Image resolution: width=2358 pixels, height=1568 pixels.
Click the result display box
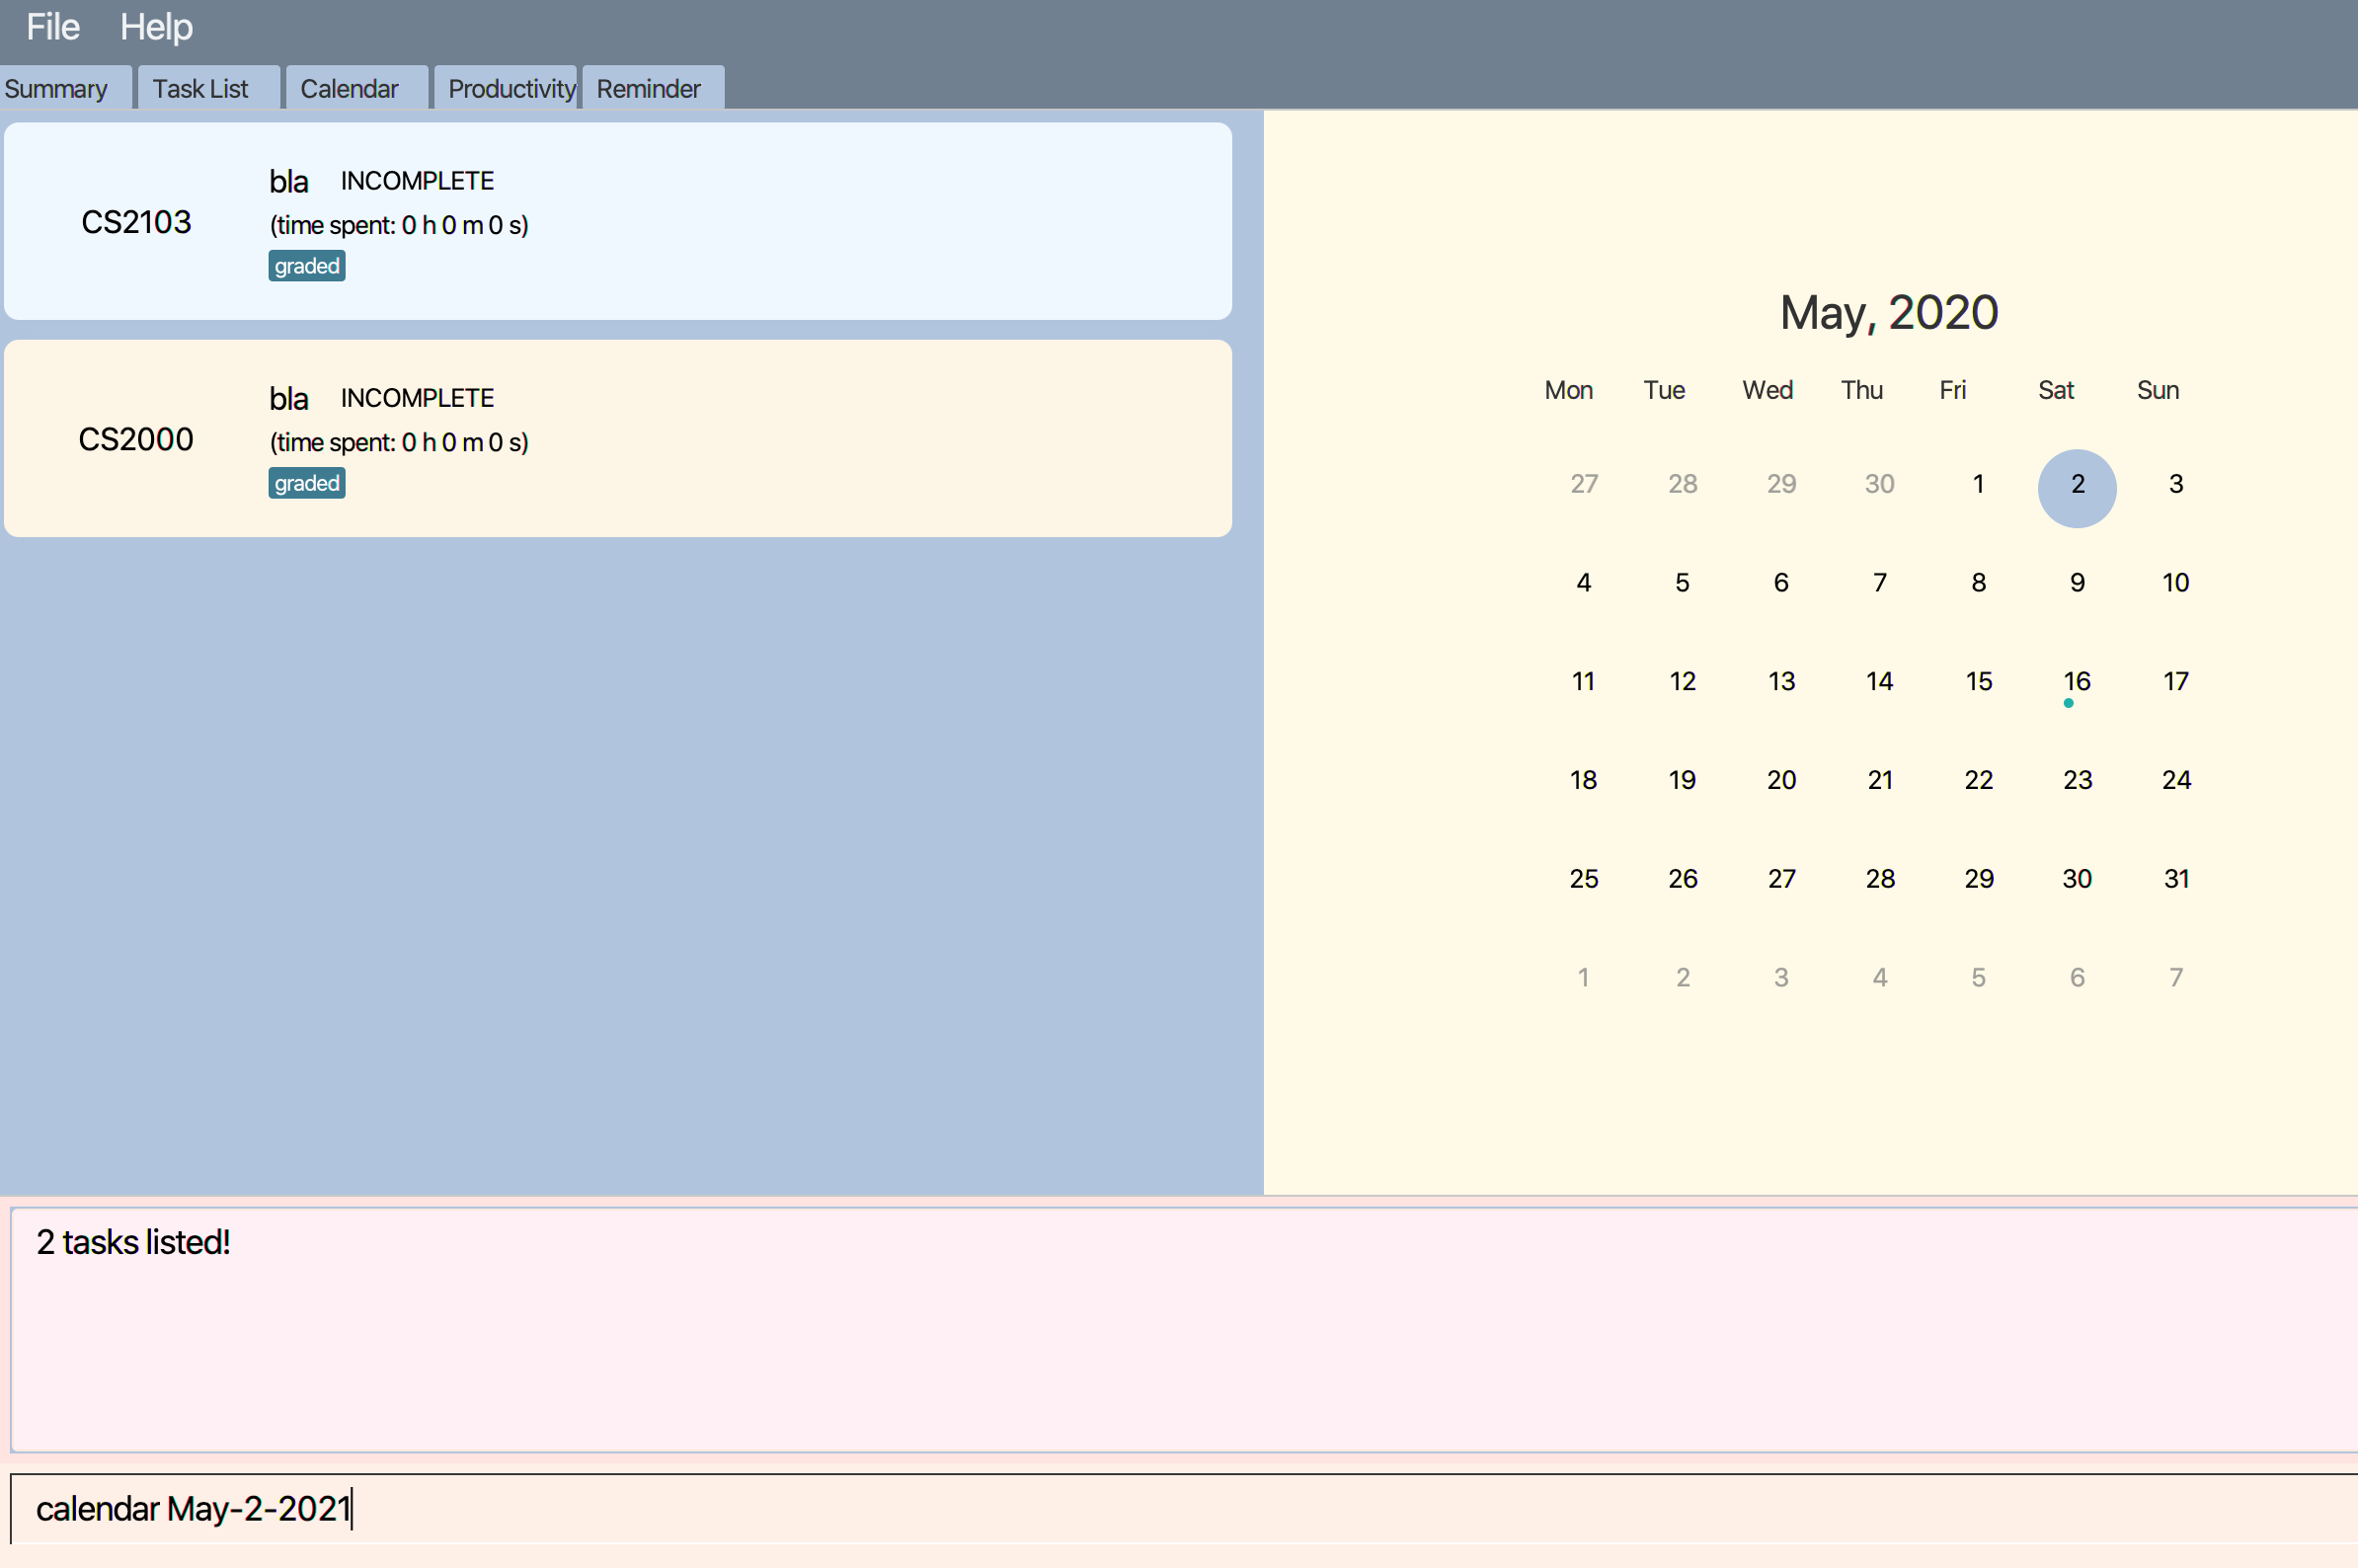1180,1330
